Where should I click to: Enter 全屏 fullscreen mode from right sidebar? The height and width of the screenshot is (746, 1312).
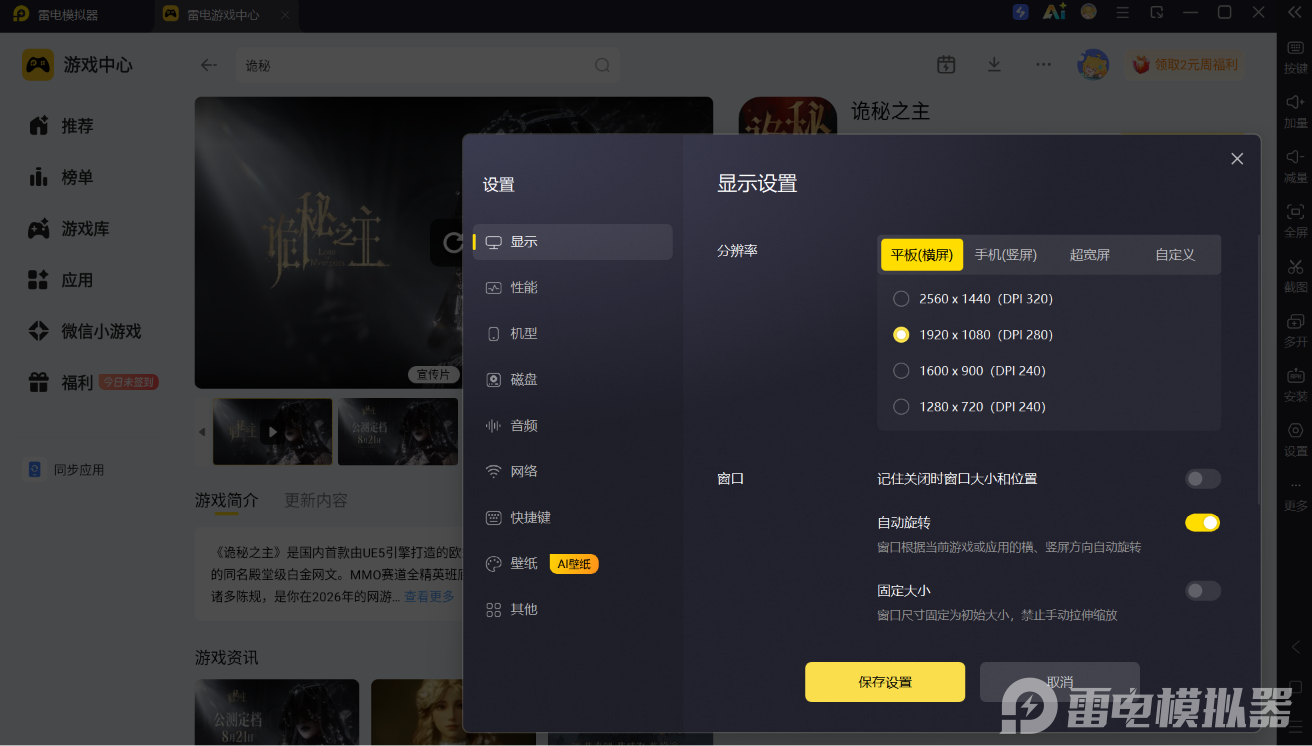[x=1295, y=220]
